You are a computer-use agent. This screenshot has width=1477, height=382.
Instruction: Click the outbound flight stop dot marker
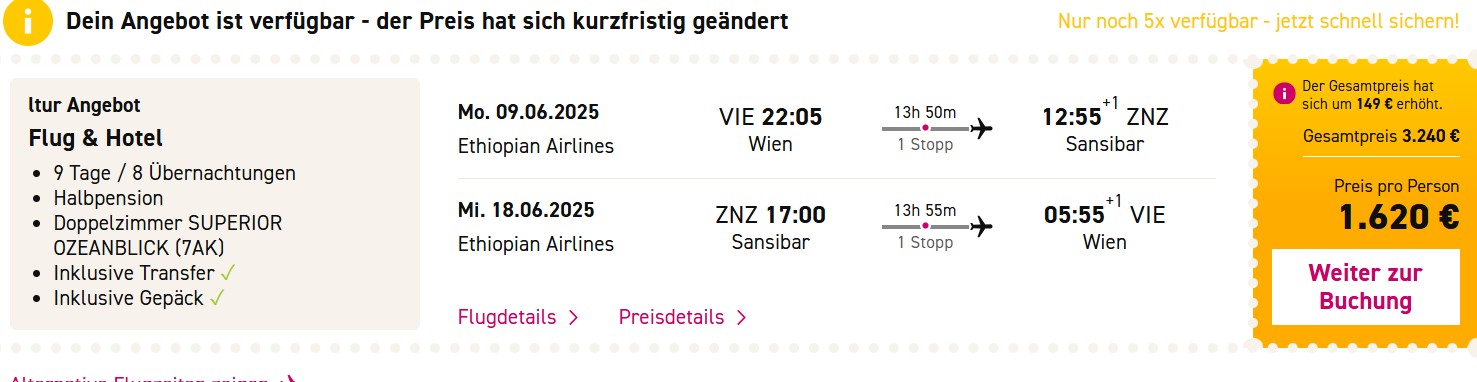(925, 129)
